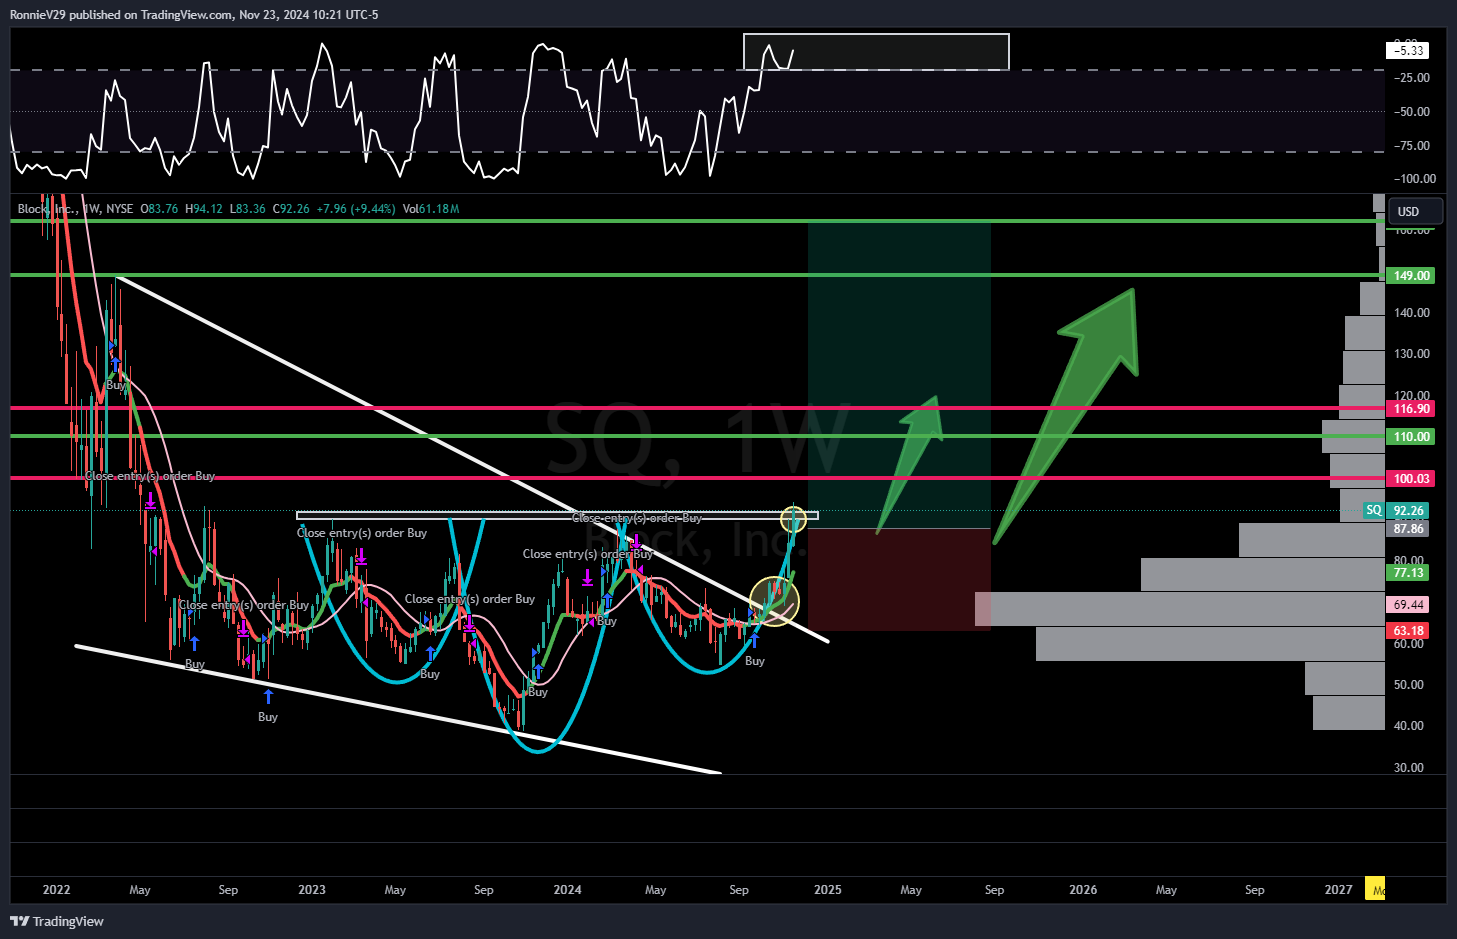Select the red stop-loss zone
1457x939 pixels.
click(x=899, y=580)
